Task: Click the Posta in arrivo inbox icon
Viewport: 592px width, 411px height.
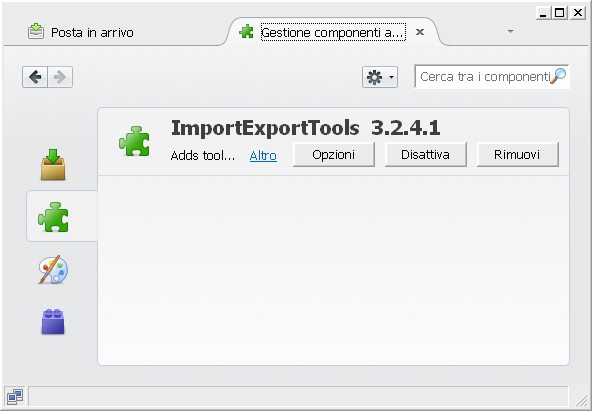Action: click(x=36, y=31)
